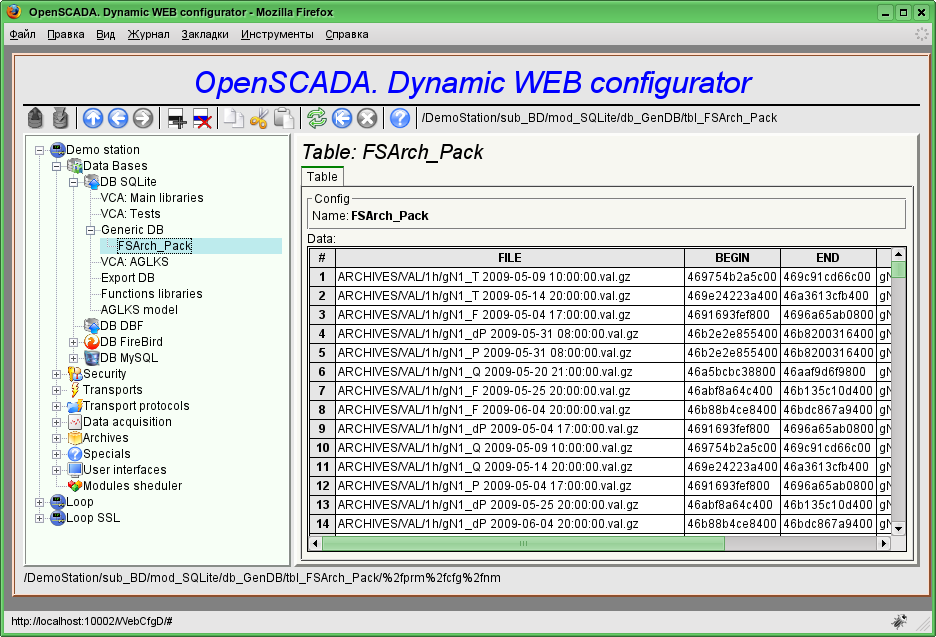Image resolution: width=936 pixels, height=637 pixels.
Task: Click the DB DBF database icon
Action: click(91, 325)
